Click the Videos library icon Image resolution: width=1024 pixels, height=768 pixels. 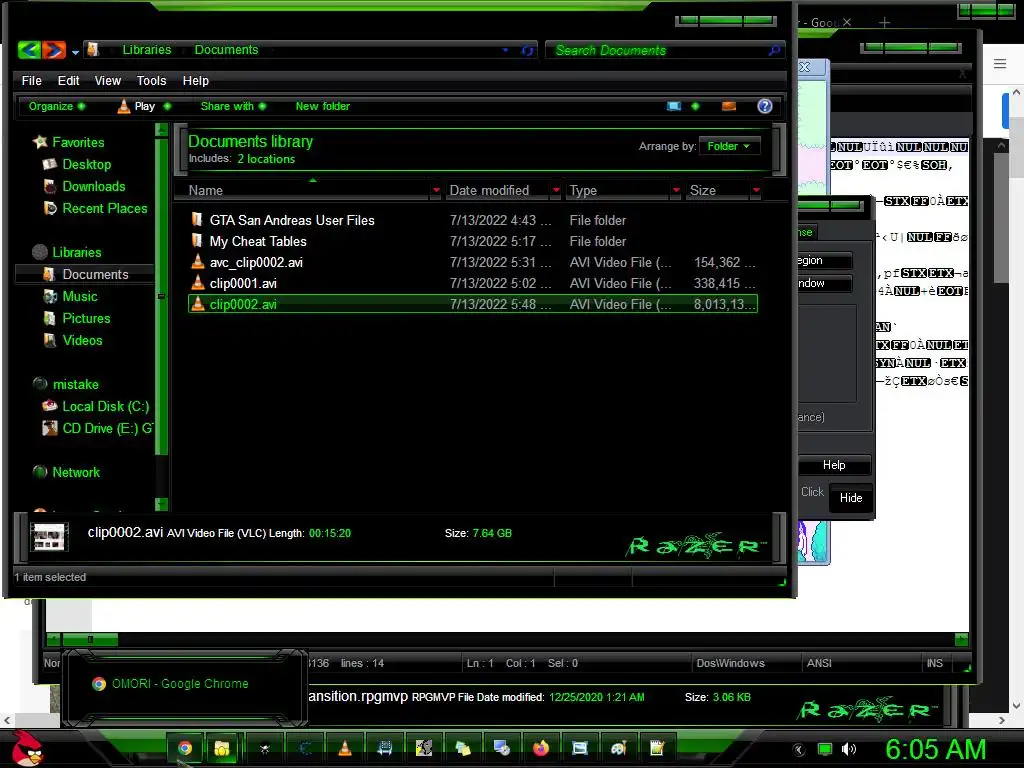[x=50, y=340]
